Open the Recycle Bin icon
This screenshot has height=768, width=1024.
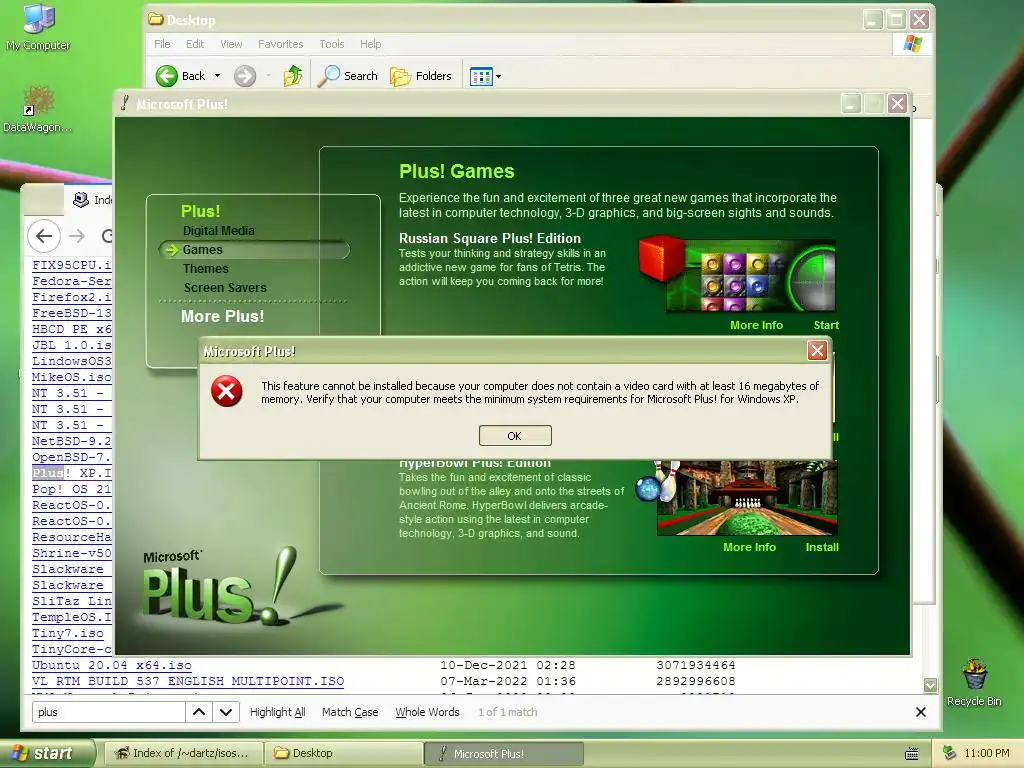[974, 682]
